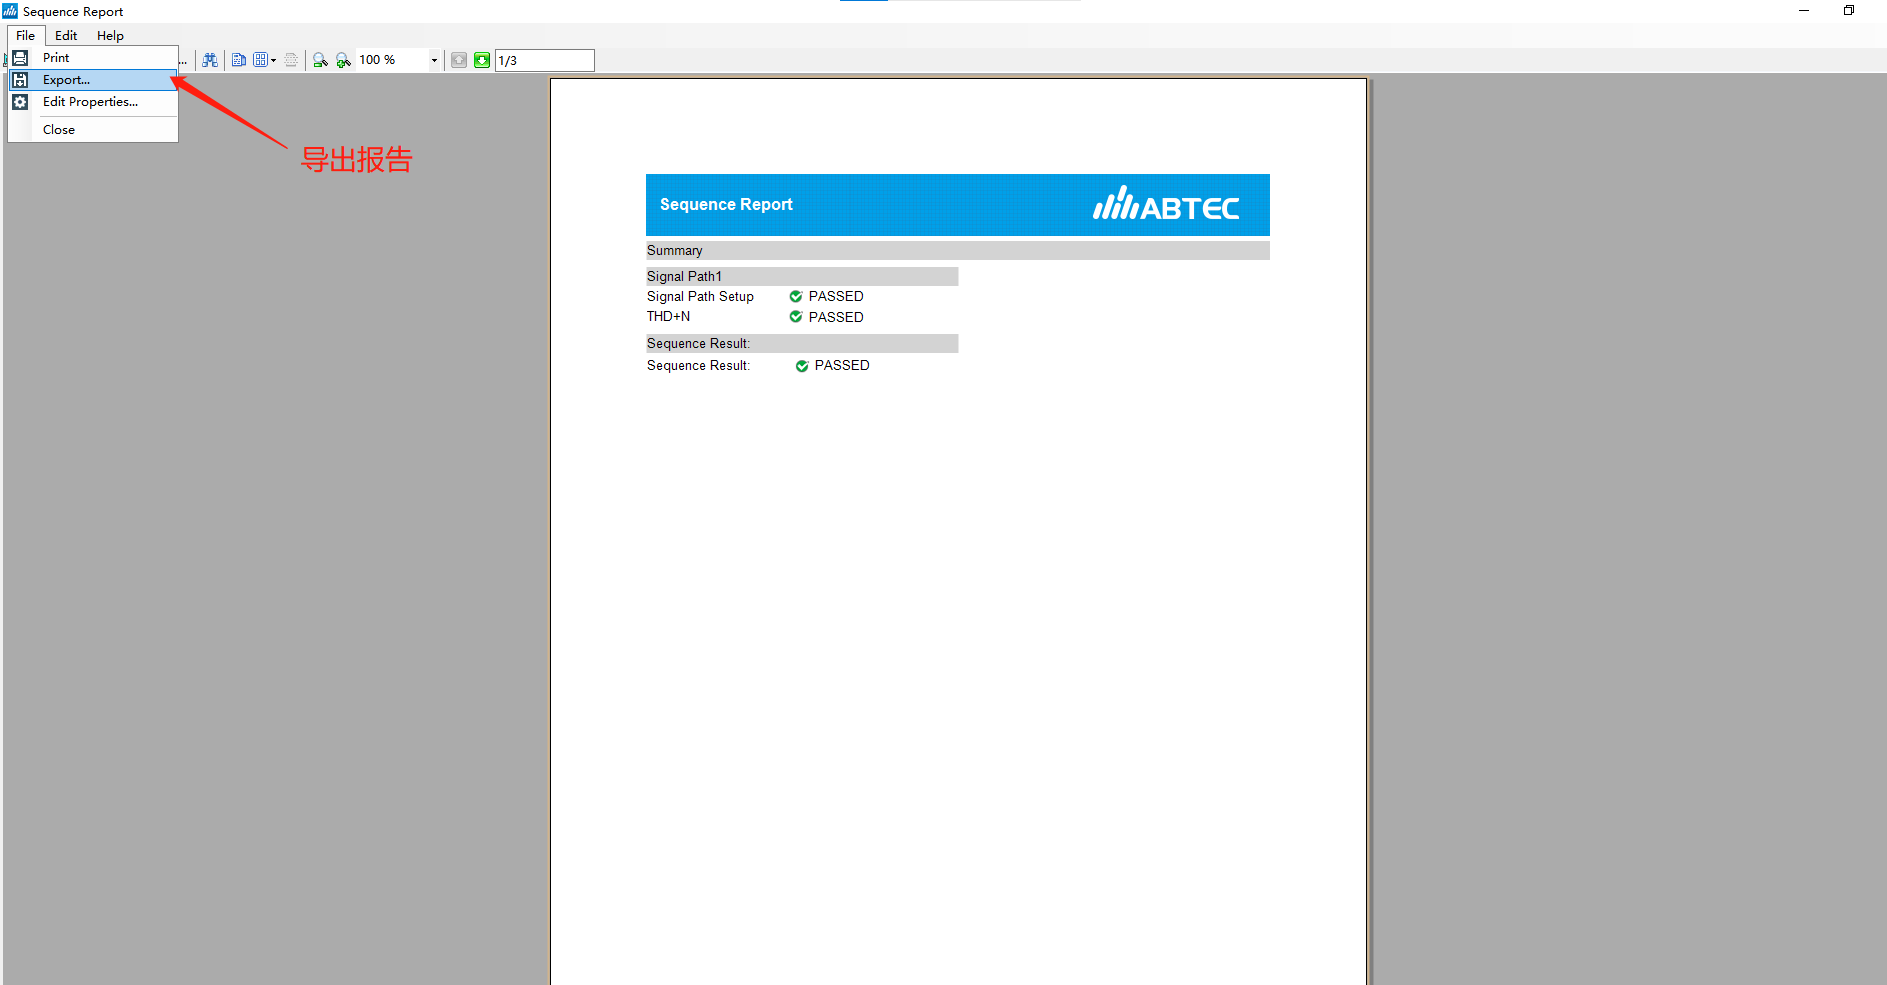Click the zoom in magnifier icon
The height and width of the screenshot is (985, 1887).
(343, 60)
